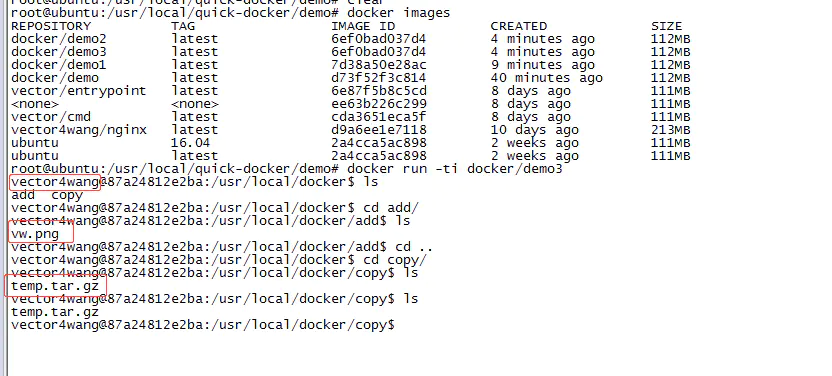This screenshot has height=376, width=832.
Task: Click the 213MB size value
Action: pos(671,130)
